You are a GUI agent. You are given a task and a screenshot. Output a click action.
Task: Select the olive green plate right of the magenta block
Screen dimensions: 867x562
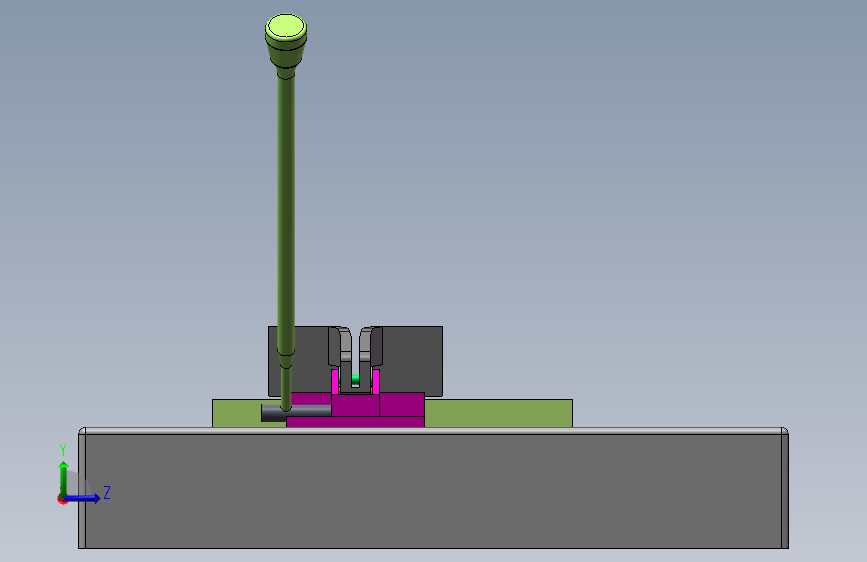(x=498, y=413)
